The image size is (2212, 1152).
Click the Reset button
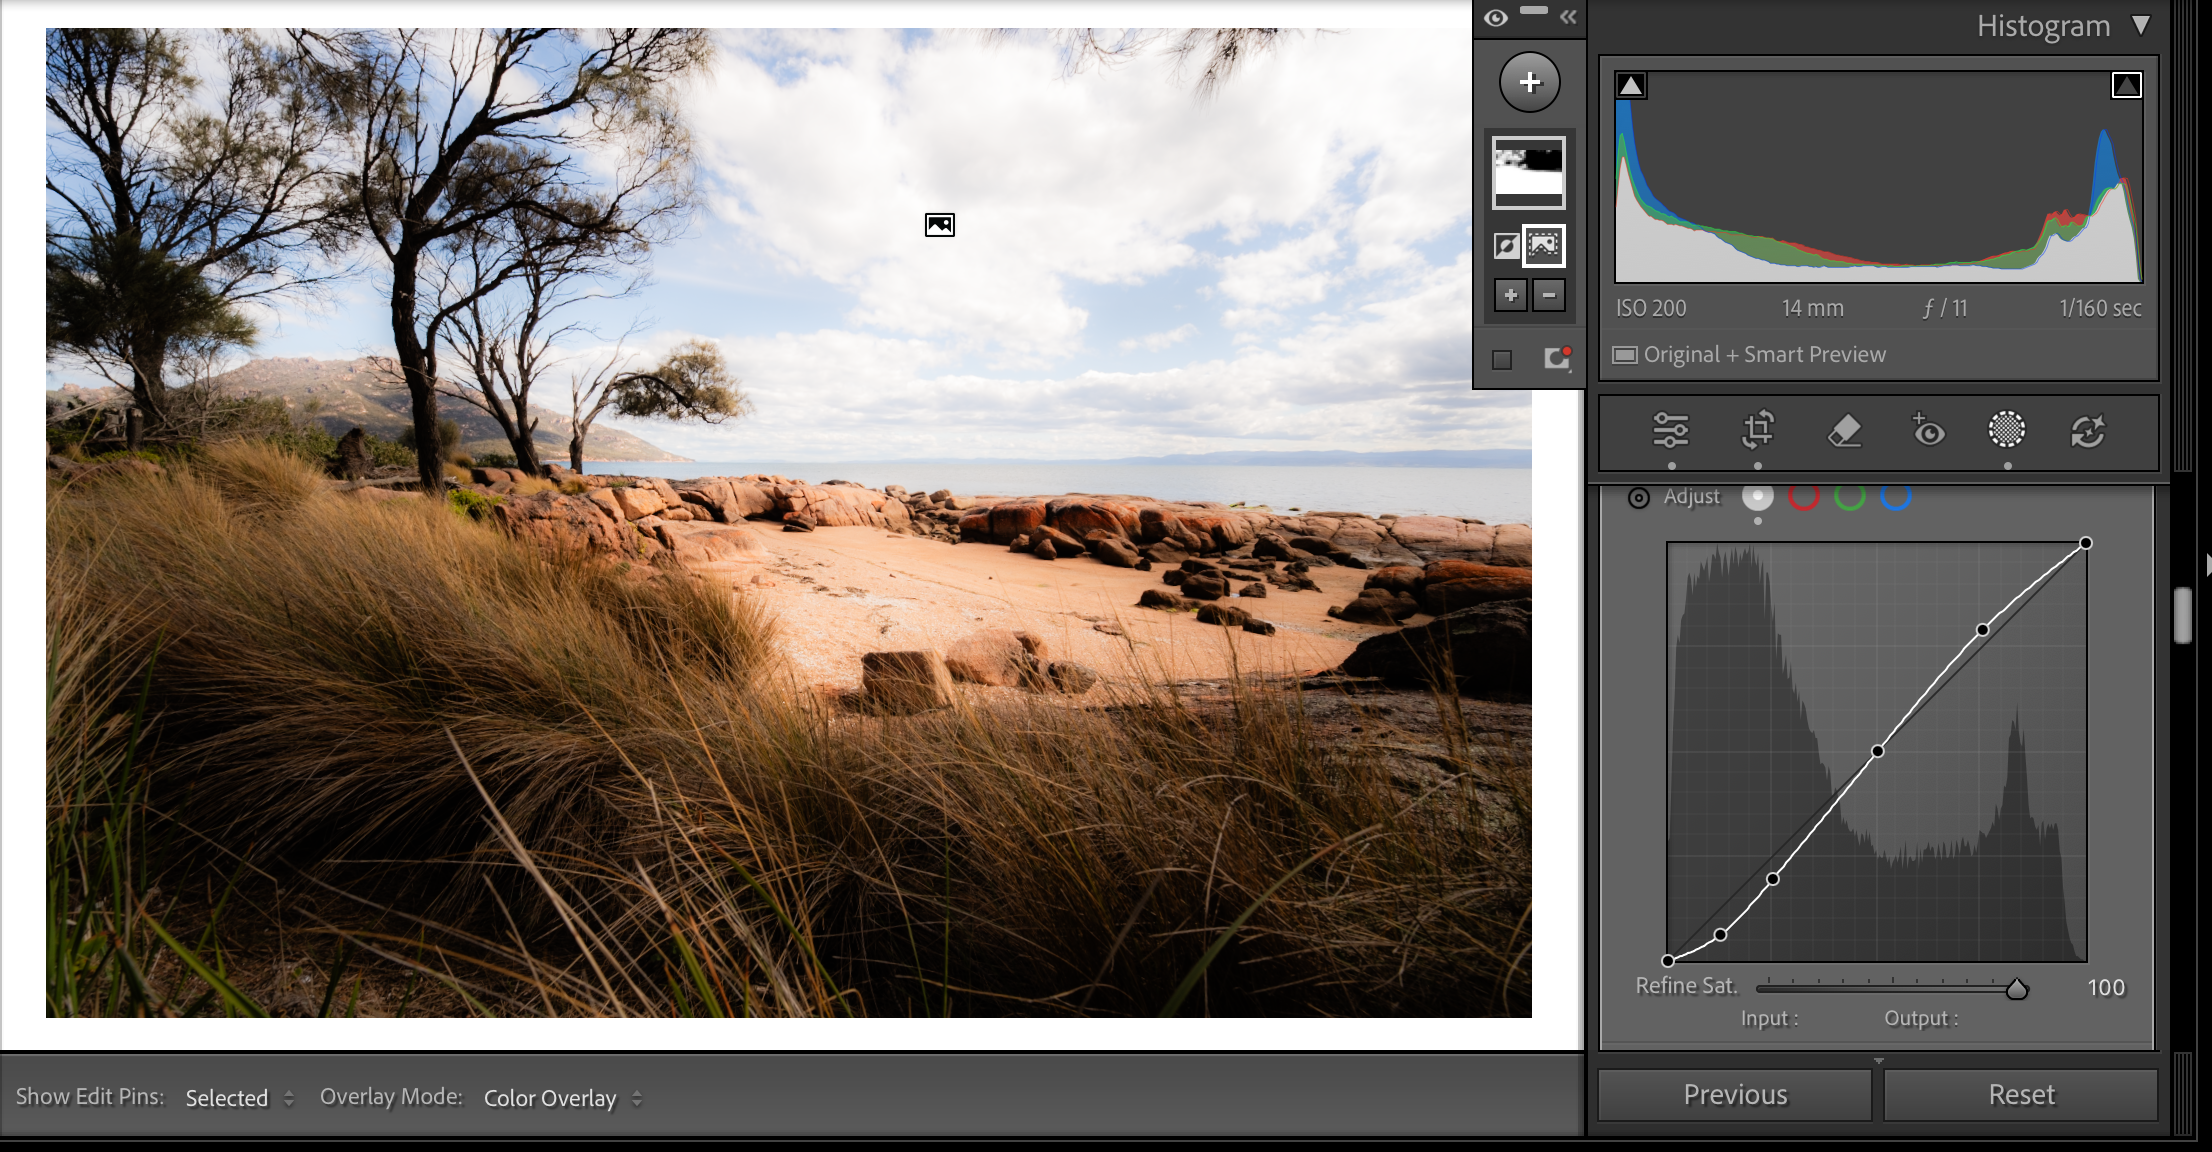click(2021, 1095)
